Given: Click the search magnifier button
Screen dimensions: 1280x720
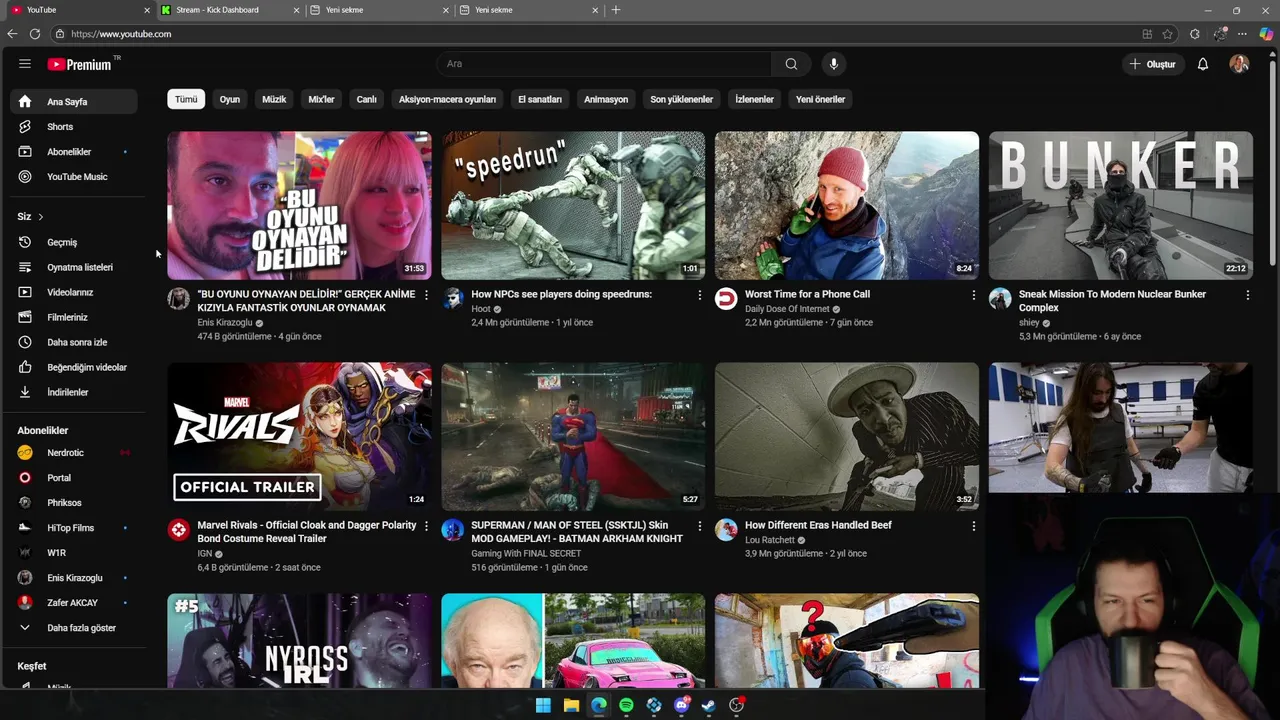Looking at the screenshot, I should [x=791, y=64].
